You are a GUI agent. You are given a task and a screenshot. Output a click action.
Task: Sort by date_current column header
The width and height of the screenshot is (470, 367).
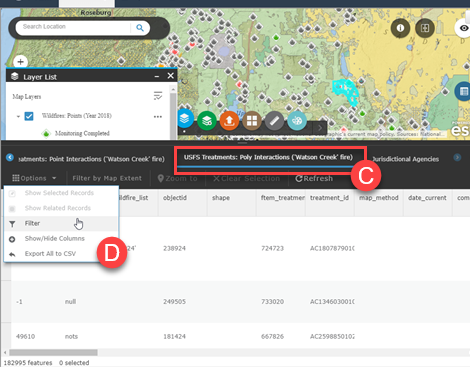coord(428,203)
